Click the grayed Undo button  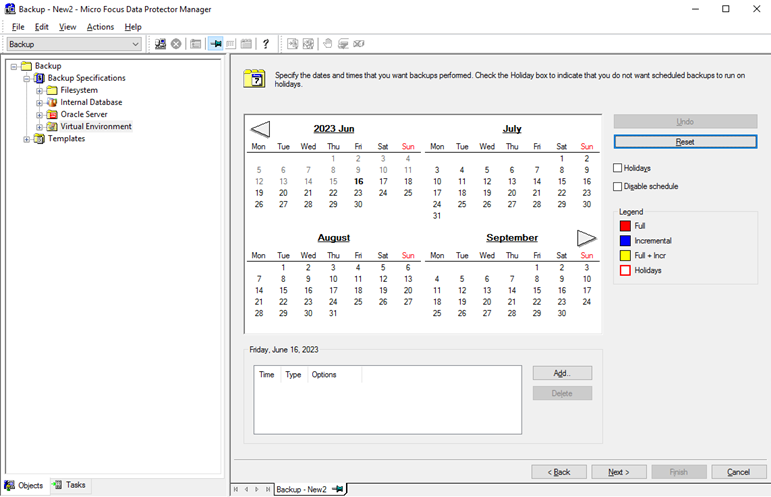685,121
